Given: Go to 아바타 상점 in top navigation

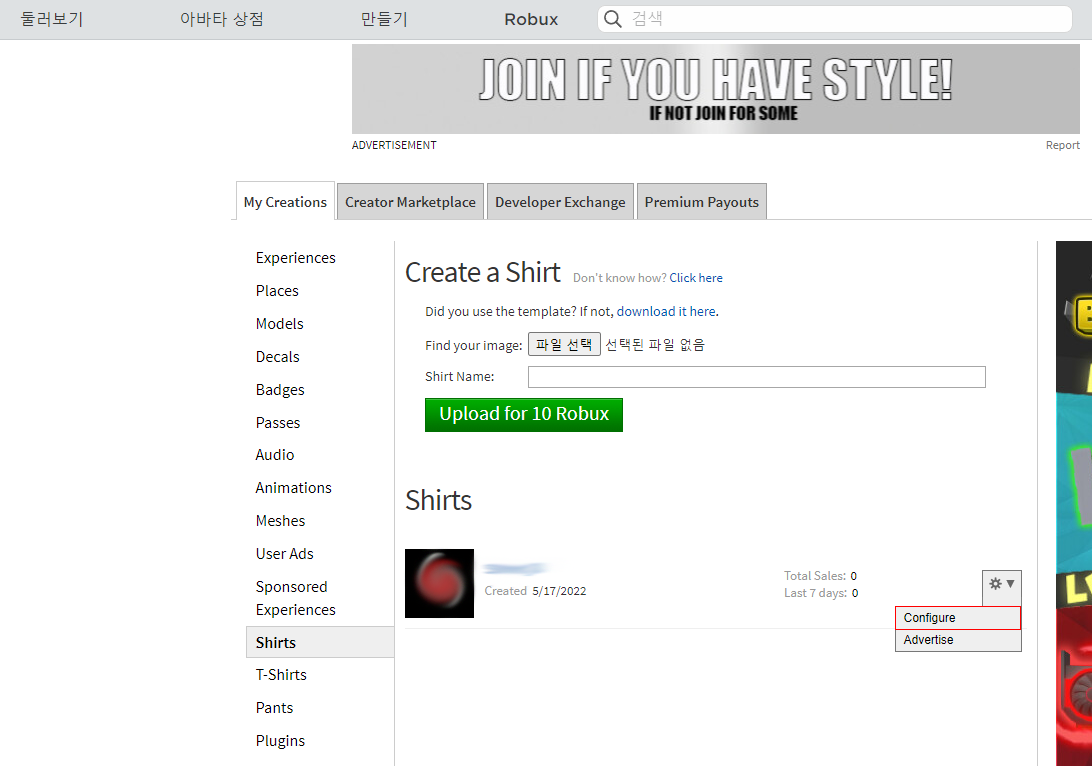Looking at the screenshot, I should click(221, 19).
